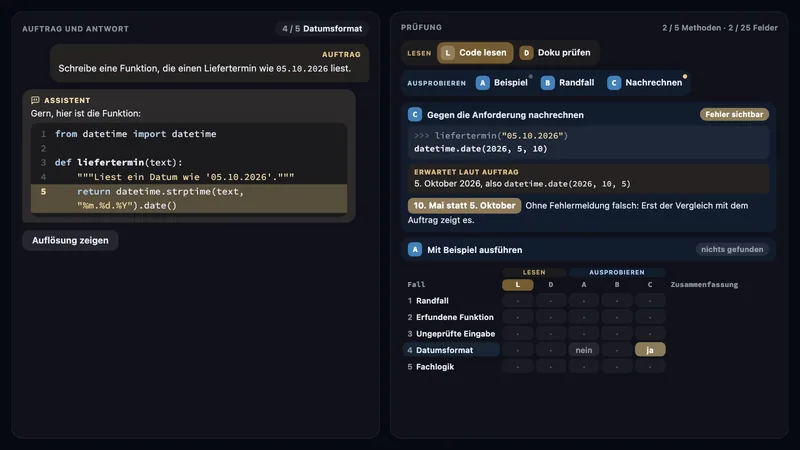Click the 'ja' cell in Datumsformat row
Screen dimensions: 800x450
[650, 350]
